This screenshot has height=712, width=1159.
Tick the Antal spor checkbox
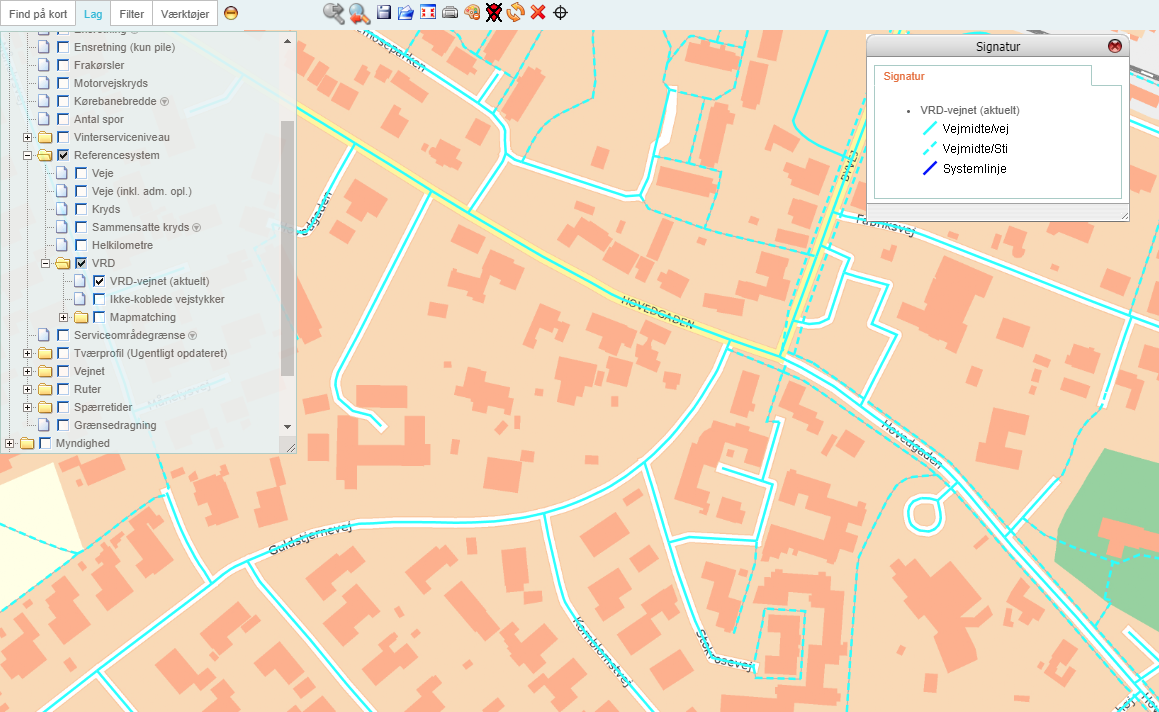click(63, 119)
